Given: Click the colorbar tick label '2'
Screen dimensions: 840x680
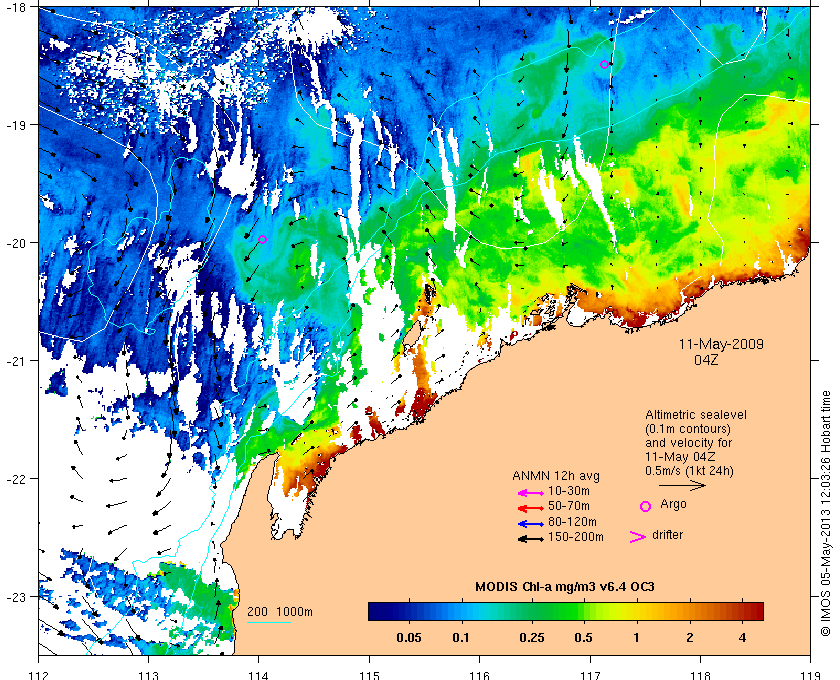Looking at the screenshot, I should pos(689,638).
